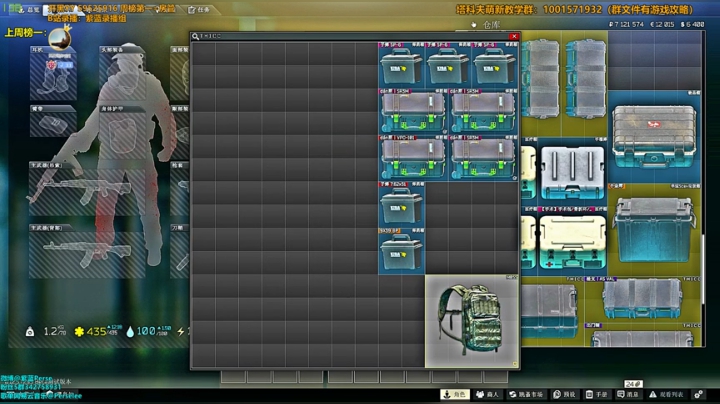Click the earpiece equipment slot
This screenshot has width=720, height=404.
(53, 73)
